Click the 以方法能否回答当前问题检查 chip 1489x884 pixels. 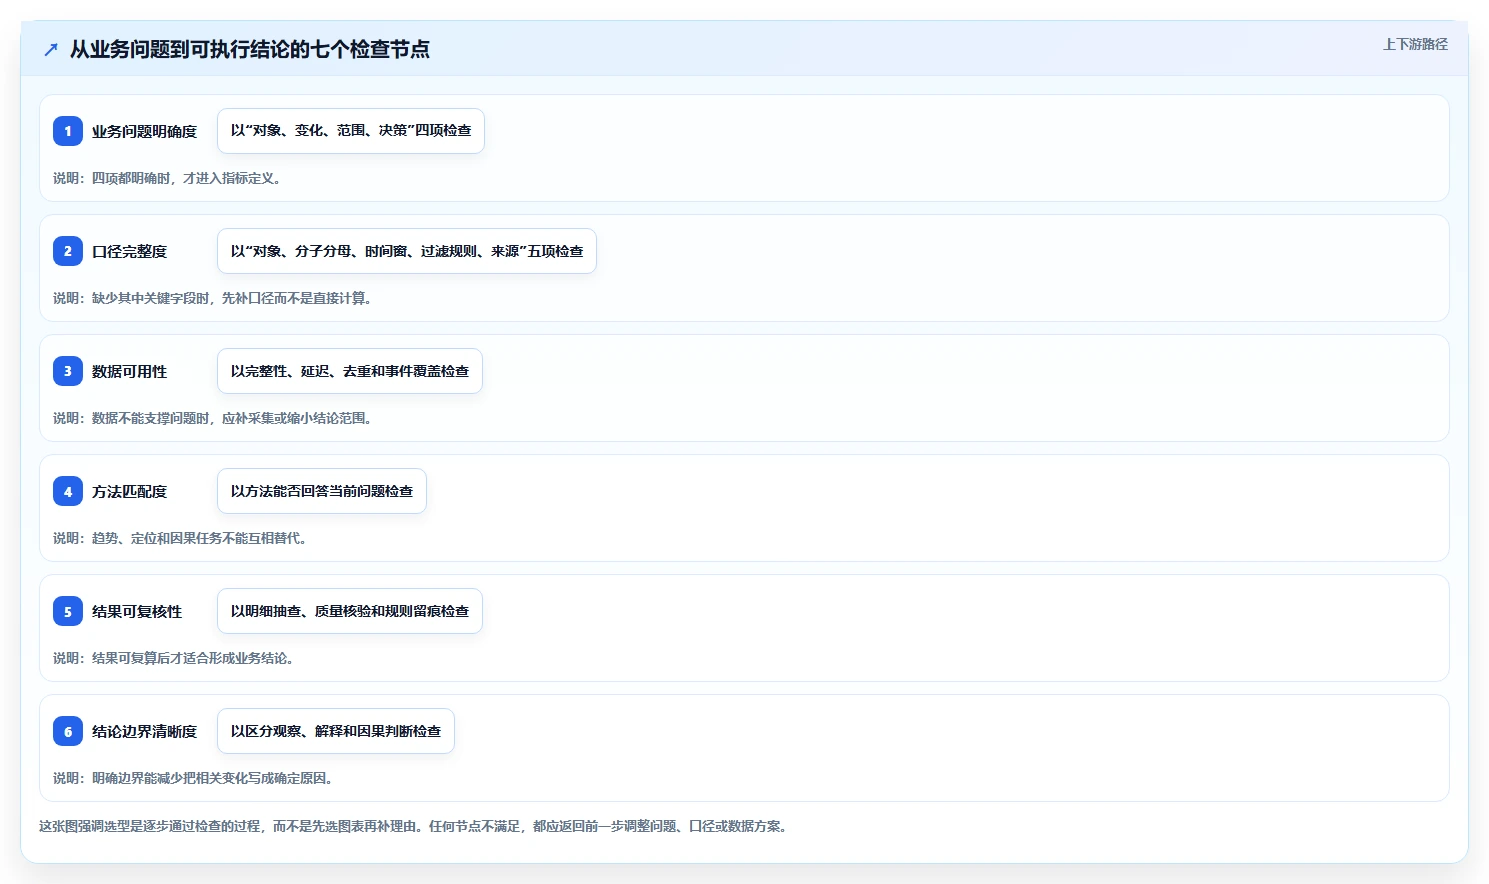click(x=322, y=491)
